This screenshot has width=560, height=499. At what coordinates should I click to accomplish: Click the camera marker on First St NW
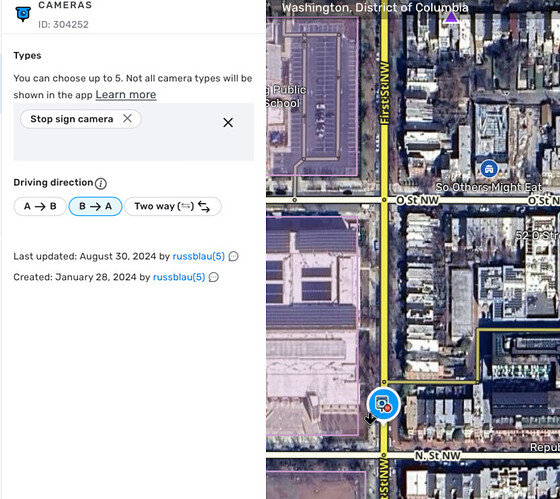[x=383, y=404]
